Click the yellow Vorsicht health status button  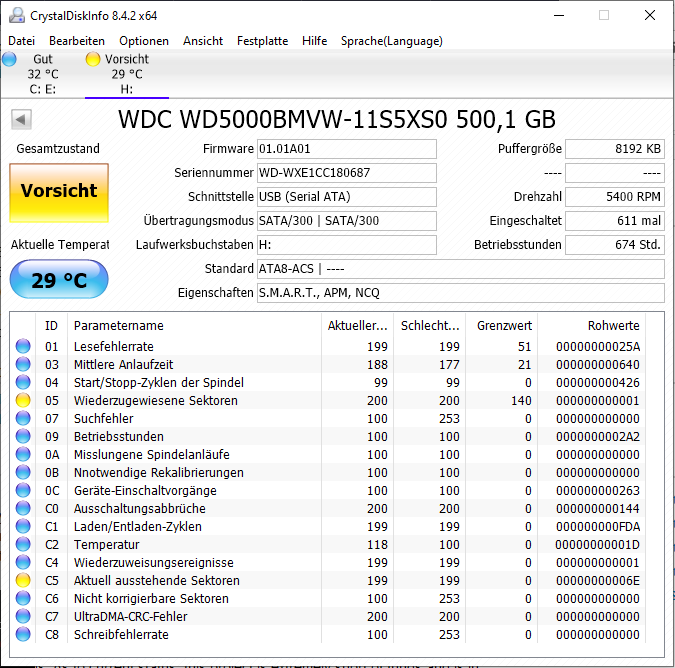tap(59, 191)
